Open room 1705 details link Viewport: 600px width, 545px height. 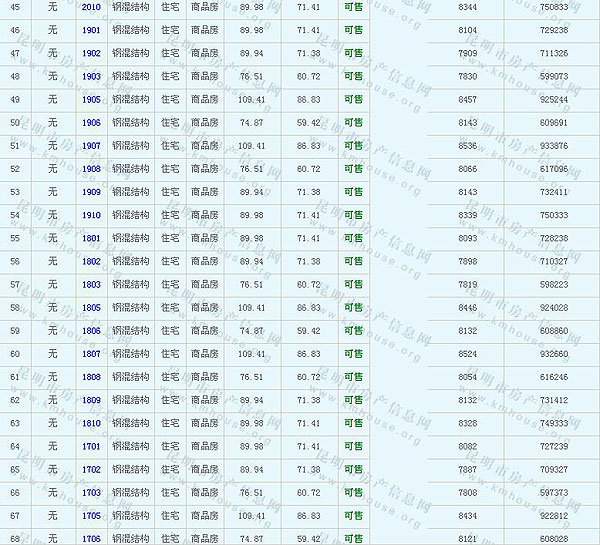coord(91,516)
